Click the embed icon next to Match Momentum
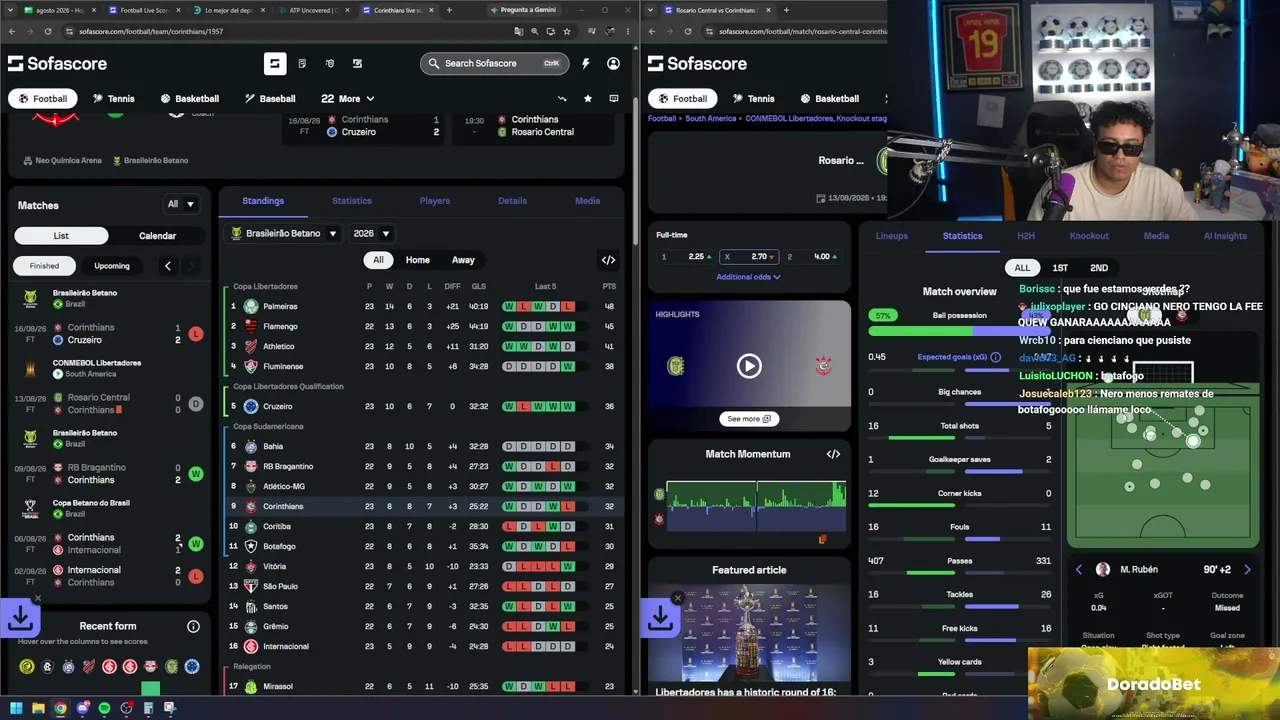The height and width of the screenshot is (720, 1280). point(833,454)
